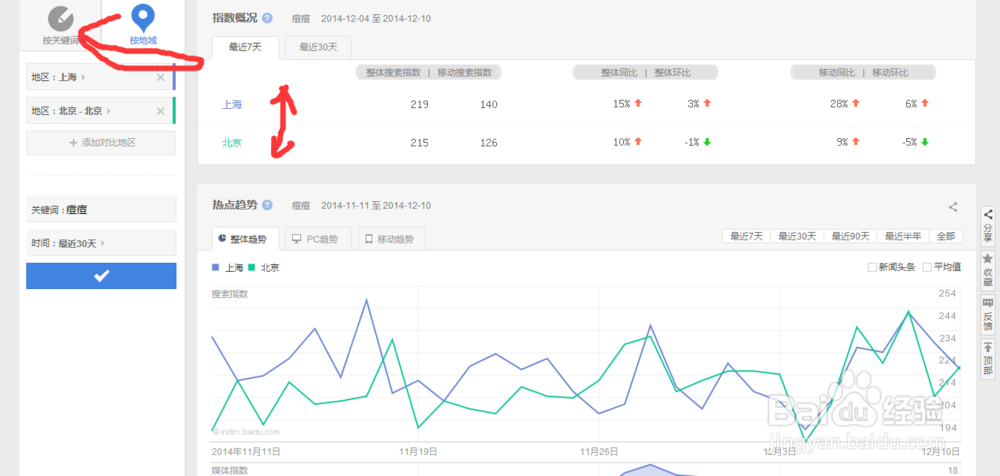Click the 11月19日 axis date label
Viewport: 1000px width, 476px height.
click(418, 451)
